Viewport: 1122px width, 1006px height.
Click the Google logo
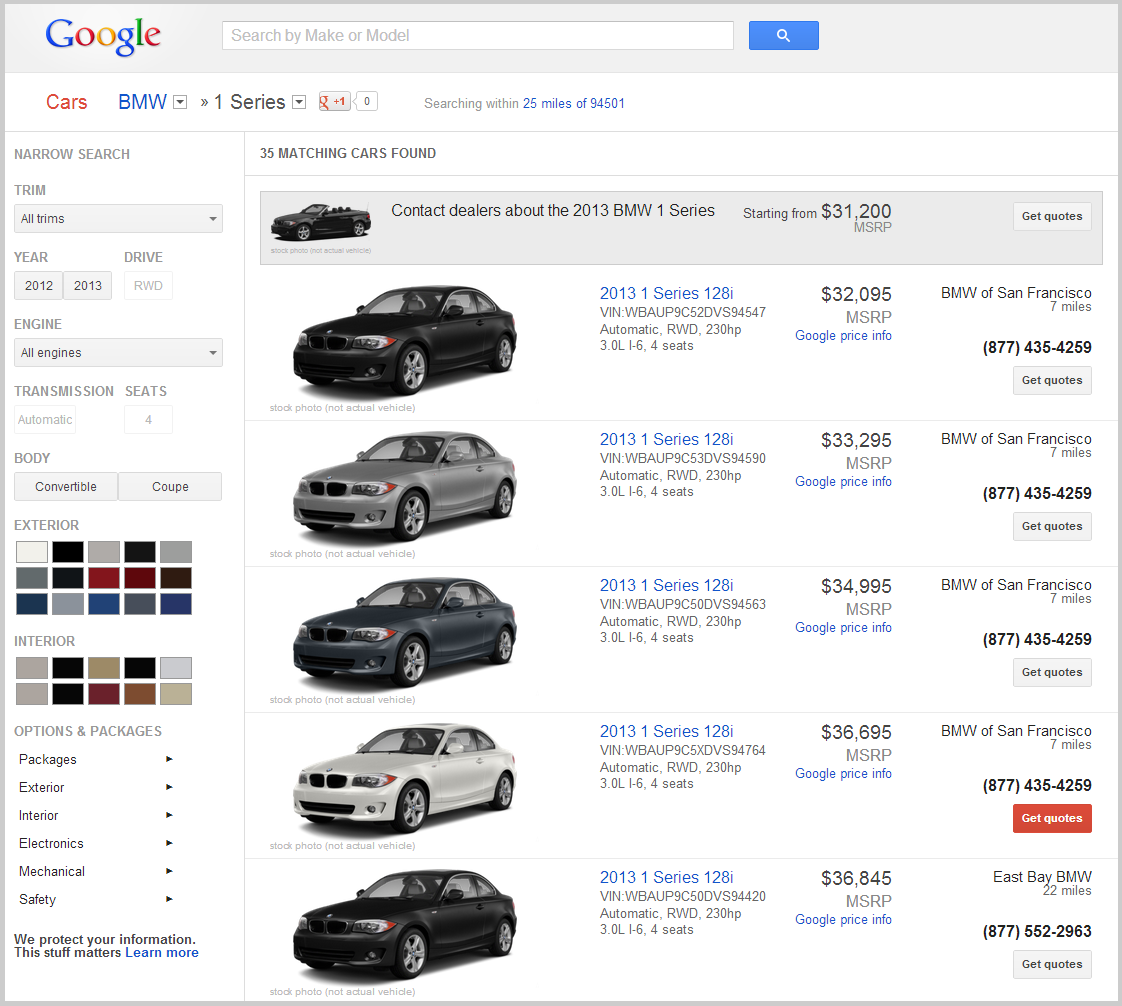pos(103,36)
